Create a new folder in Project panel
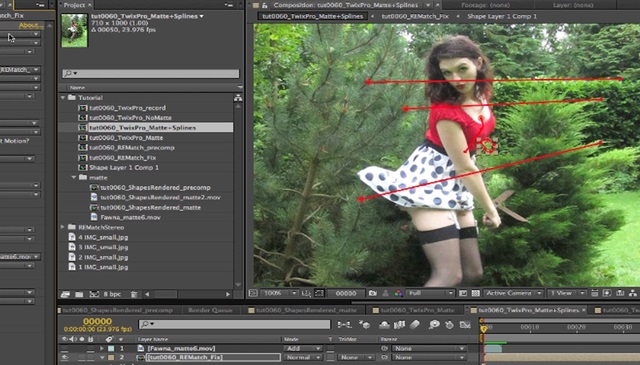 pos(79,294)
